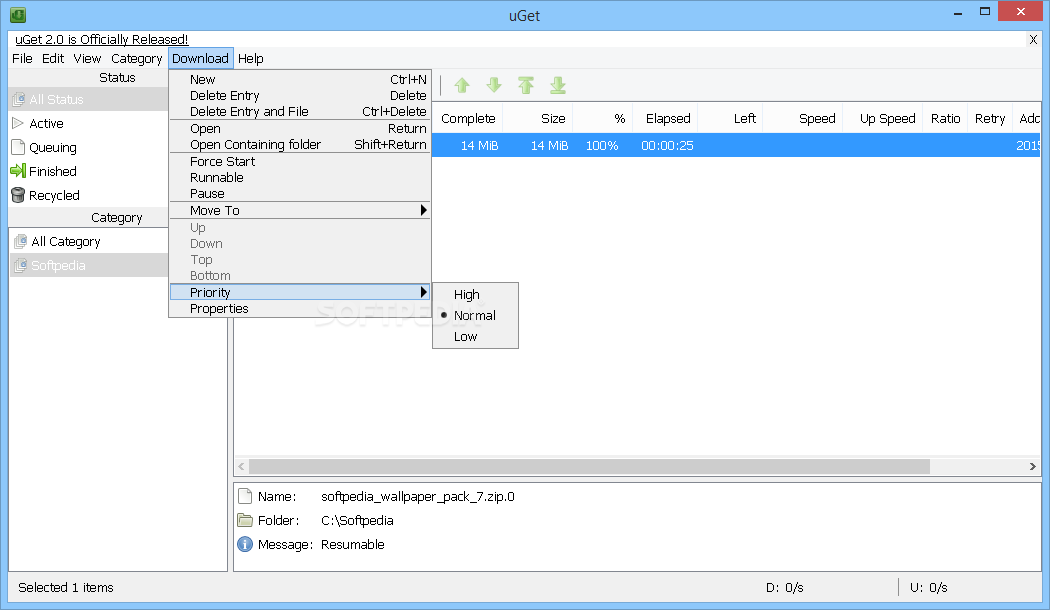
Task: Click softpedia_wallpaper_pack_7.zip.0 file name
Action: [x=418, y=496]
